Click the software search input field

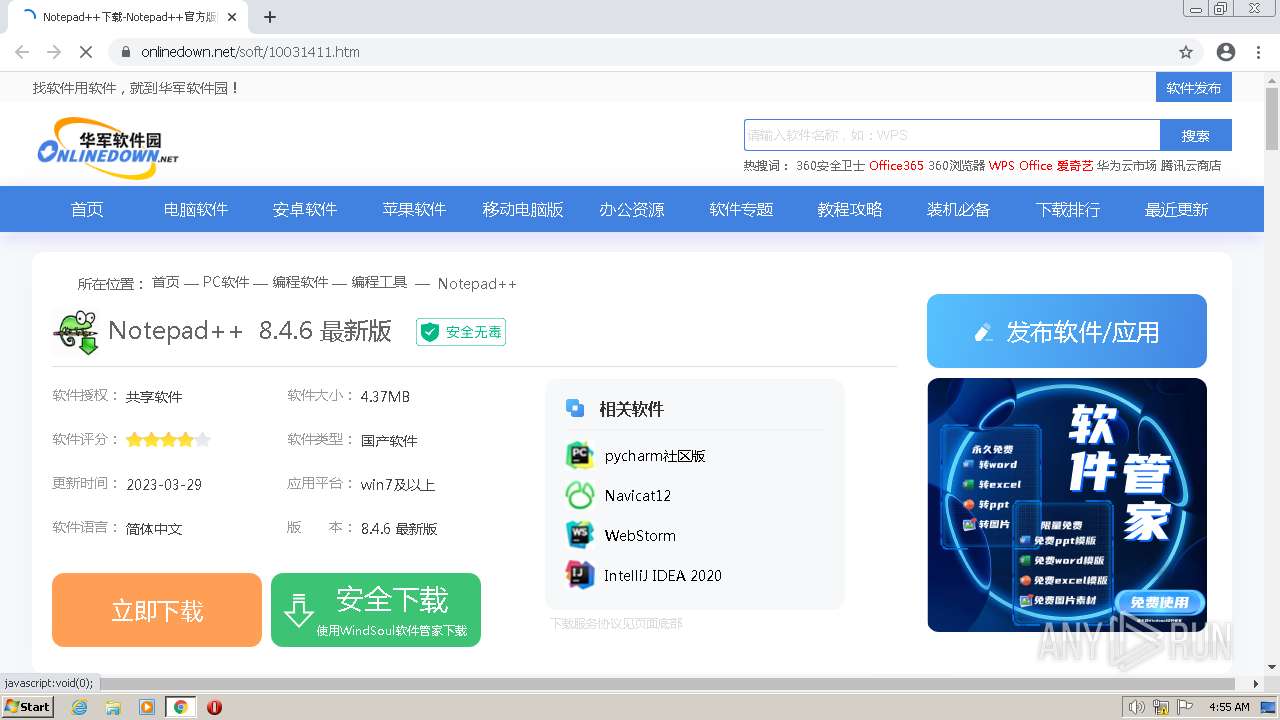(952, 135)
